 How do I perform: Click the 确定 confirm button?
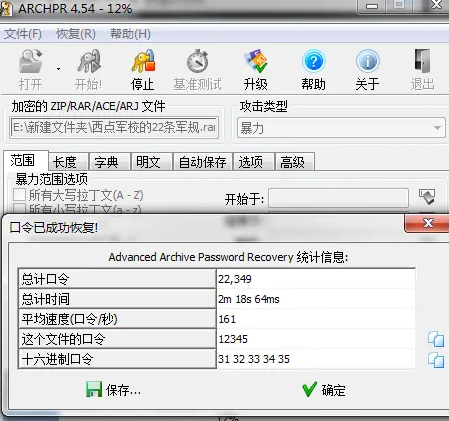(x=323, y=389)
